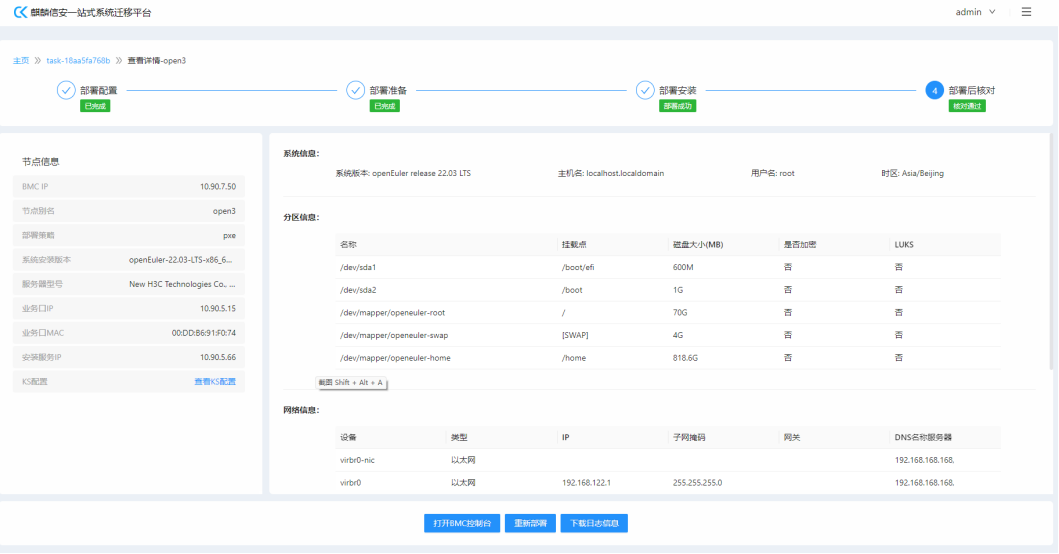Click the 核对通过 status badge
Image resolution: width=1059 pixels, height=554 pixels.
(967, 106)
